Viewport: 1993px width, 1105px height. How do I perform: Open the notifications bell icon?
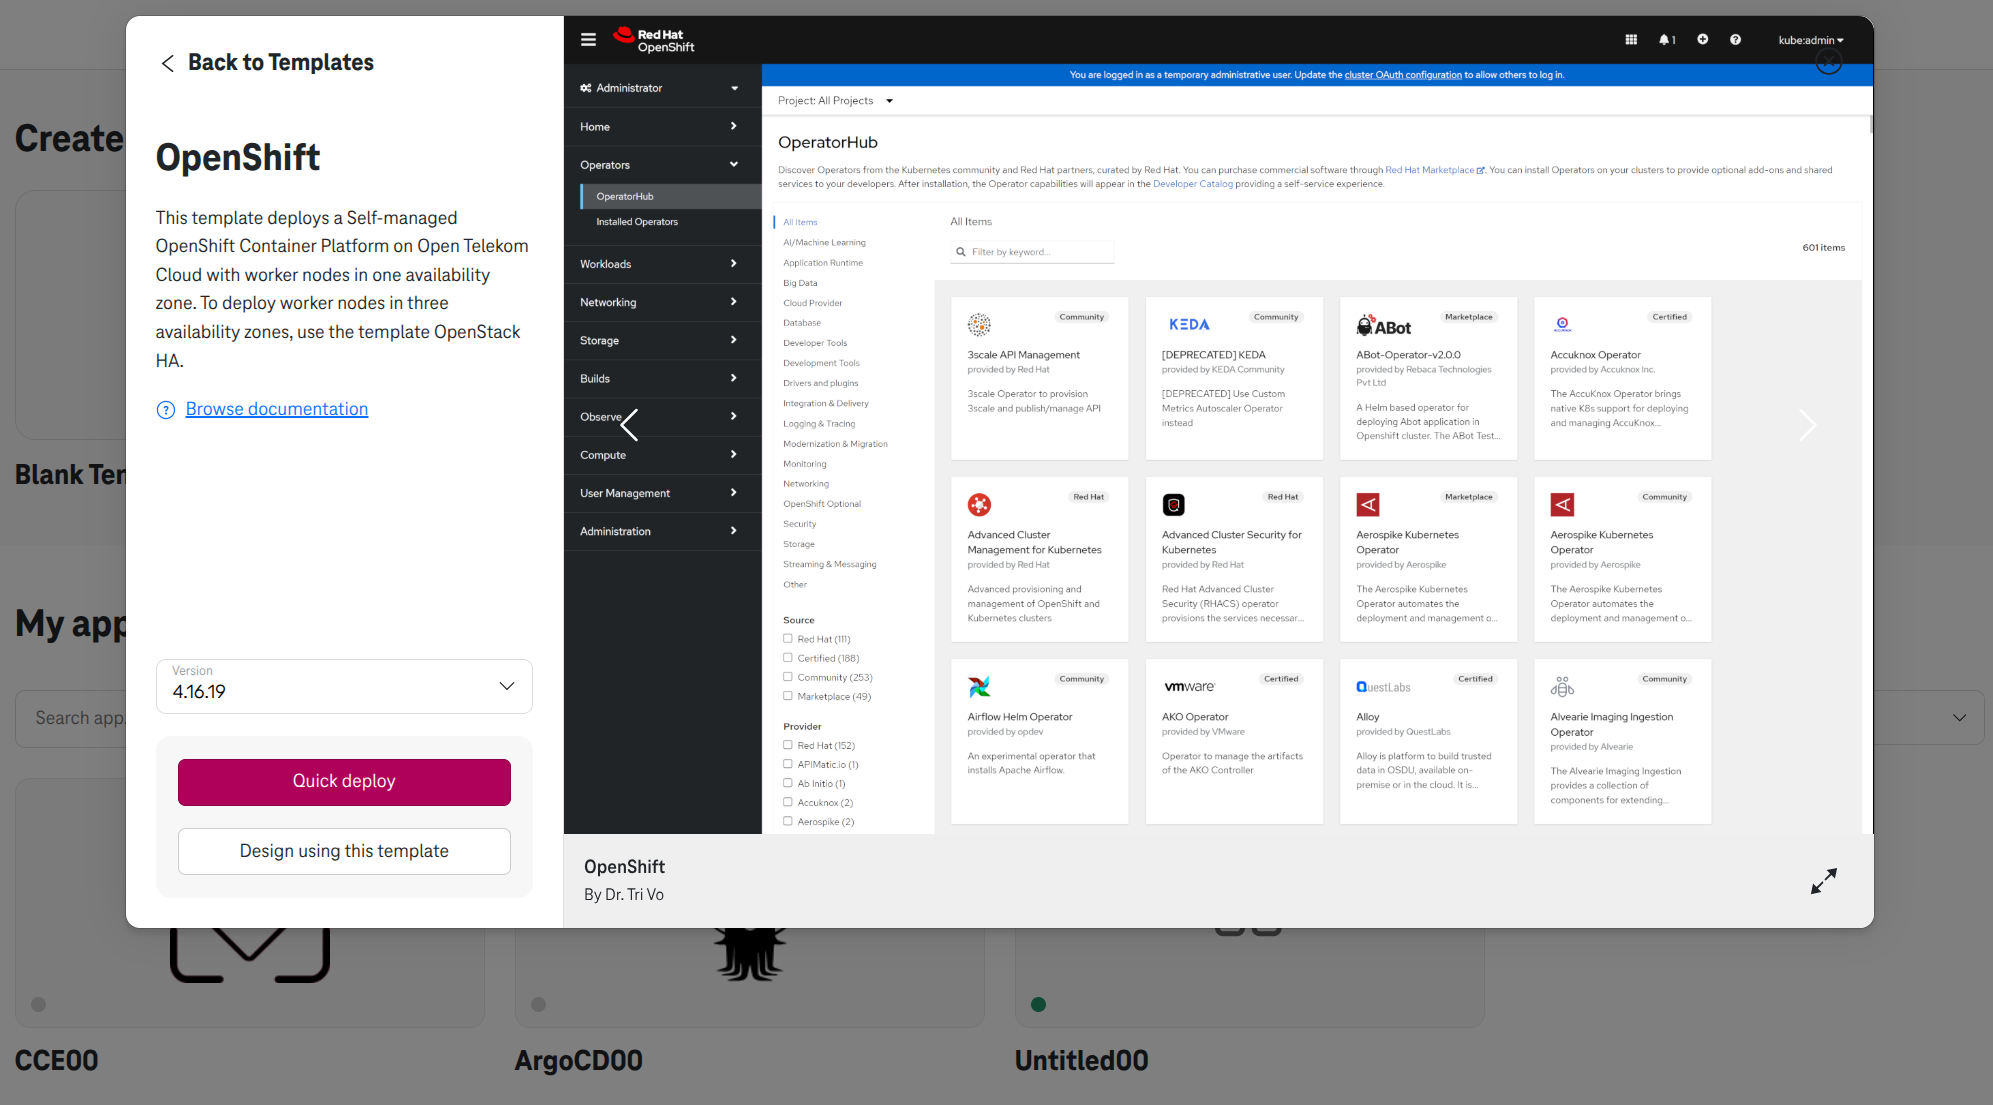1666,40
